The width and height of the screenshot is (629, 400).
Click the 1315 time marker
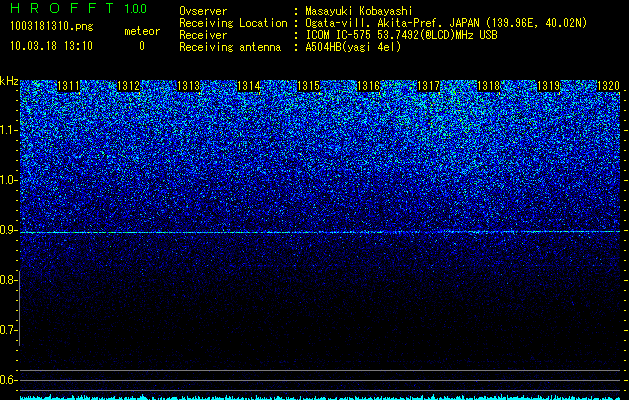(x=308, y=86)
